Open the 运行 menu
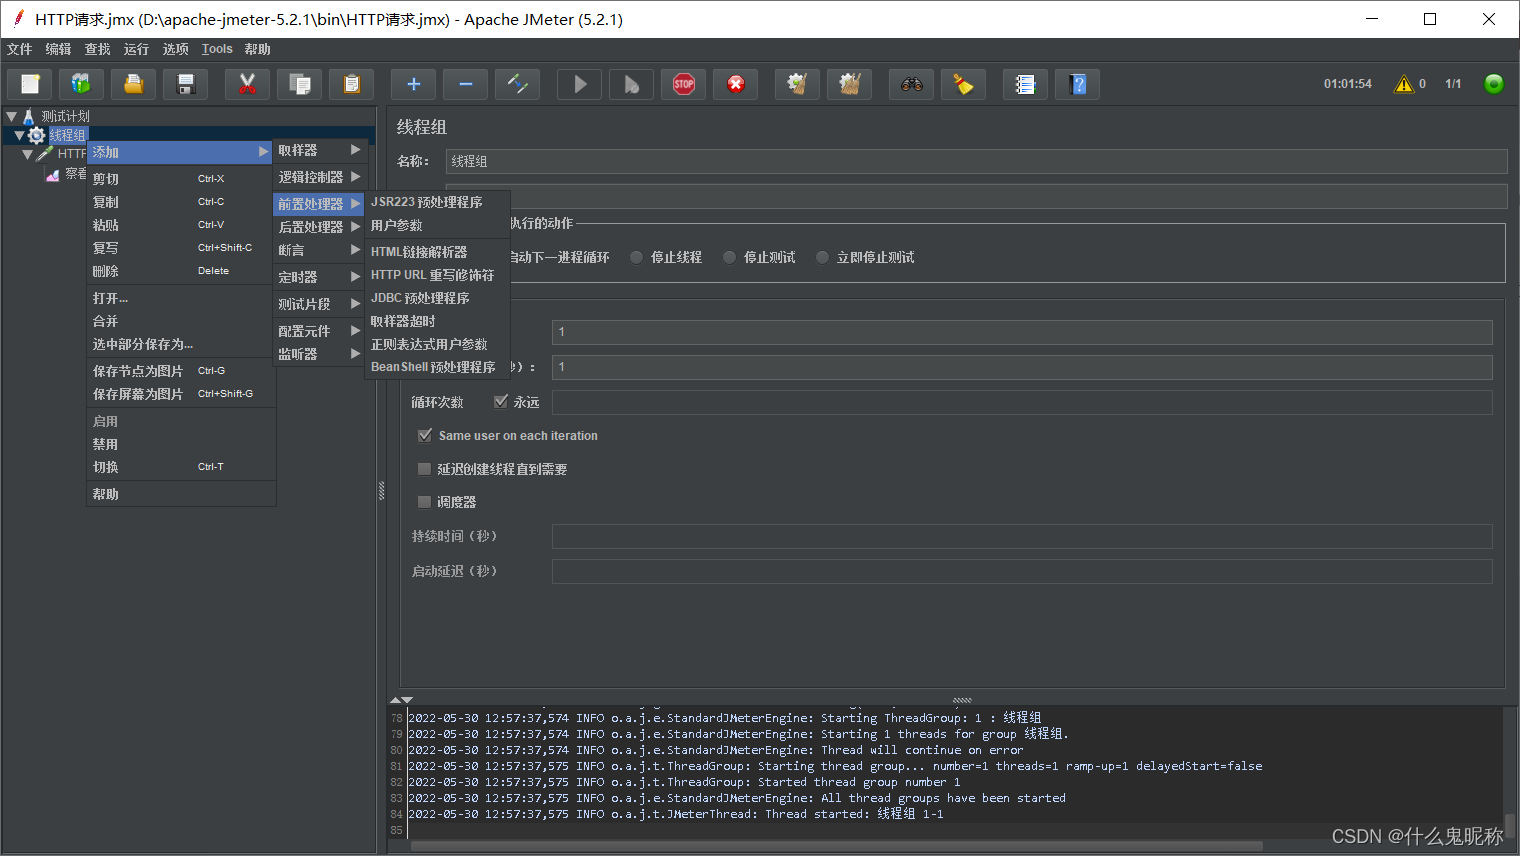The image size is (1520, 856). [x=136, y=49]
